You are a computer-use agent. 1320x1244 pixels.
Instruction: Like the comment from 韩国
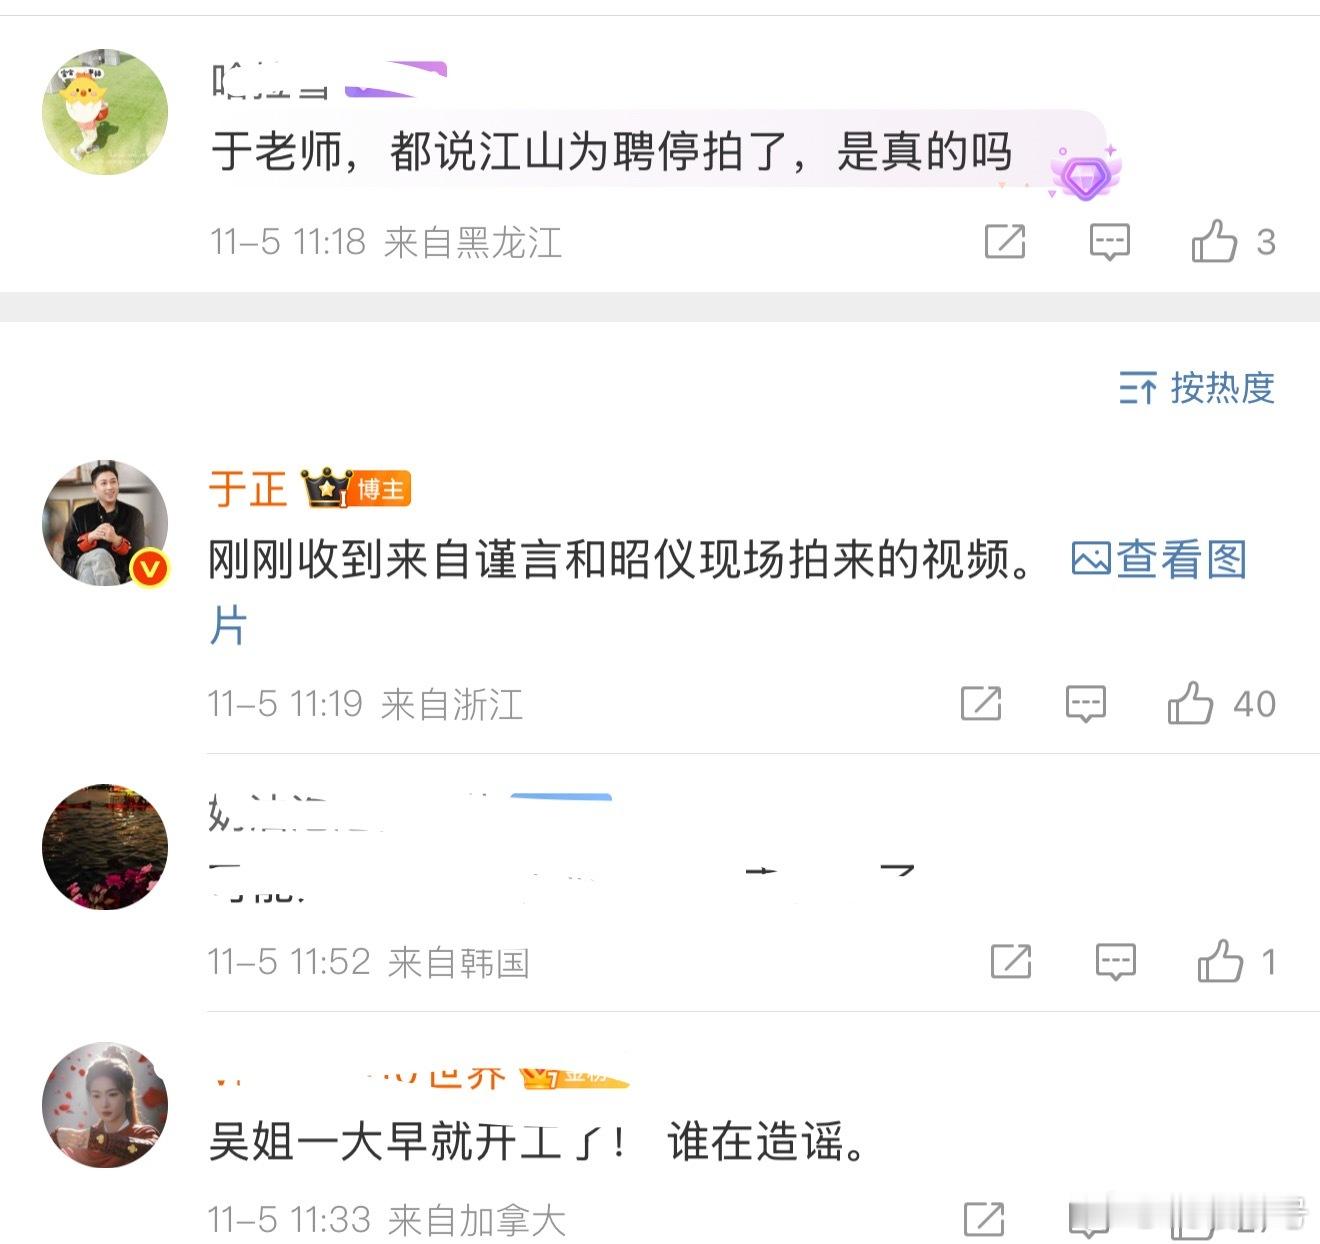point(1220,962)
